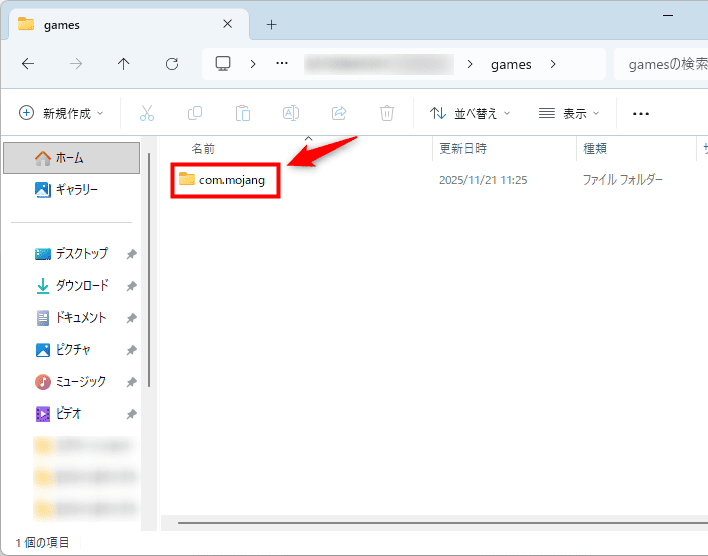708x556 pixels.
Task: Sort by the 種類 column header
Action: click(595, 149)
